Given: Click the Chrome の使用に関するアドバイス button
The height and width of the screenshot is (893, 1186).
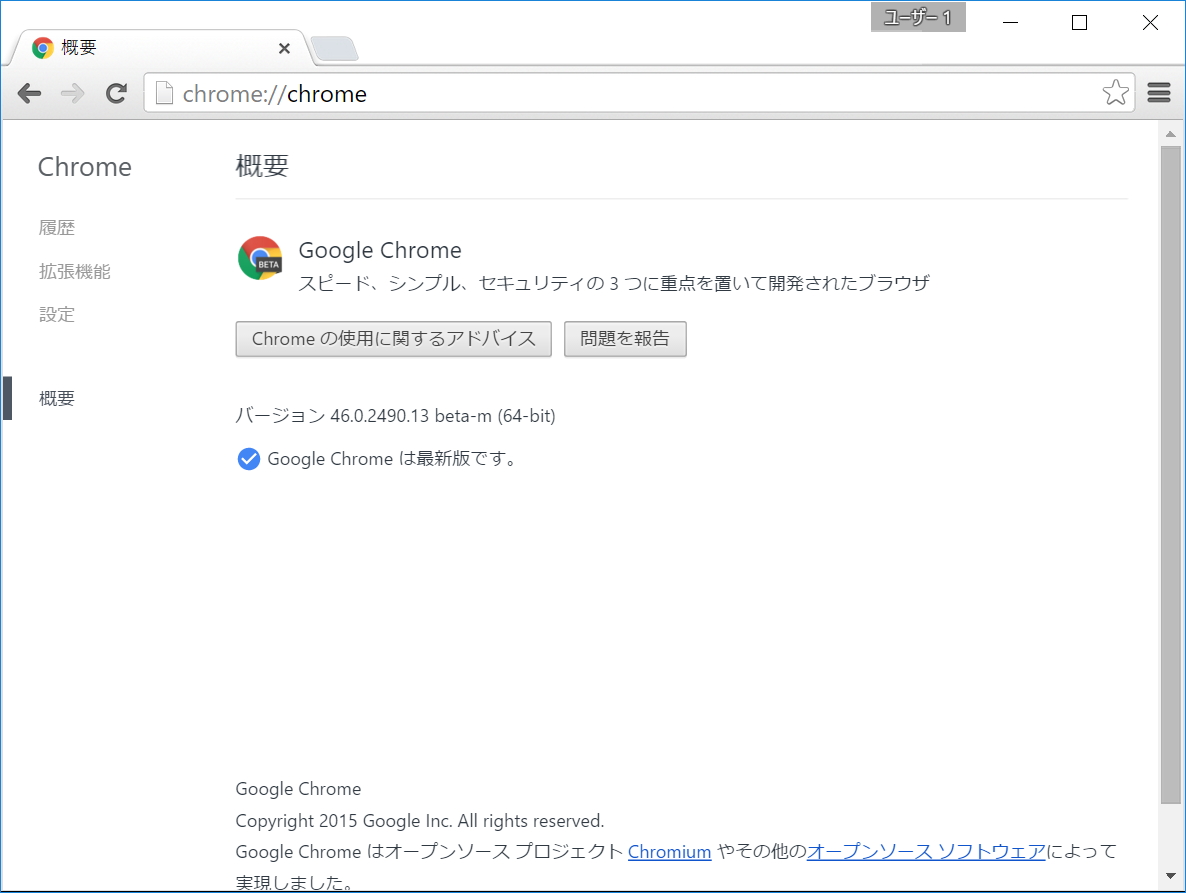Looking at the screenshot, I should (x=393, y=338).
